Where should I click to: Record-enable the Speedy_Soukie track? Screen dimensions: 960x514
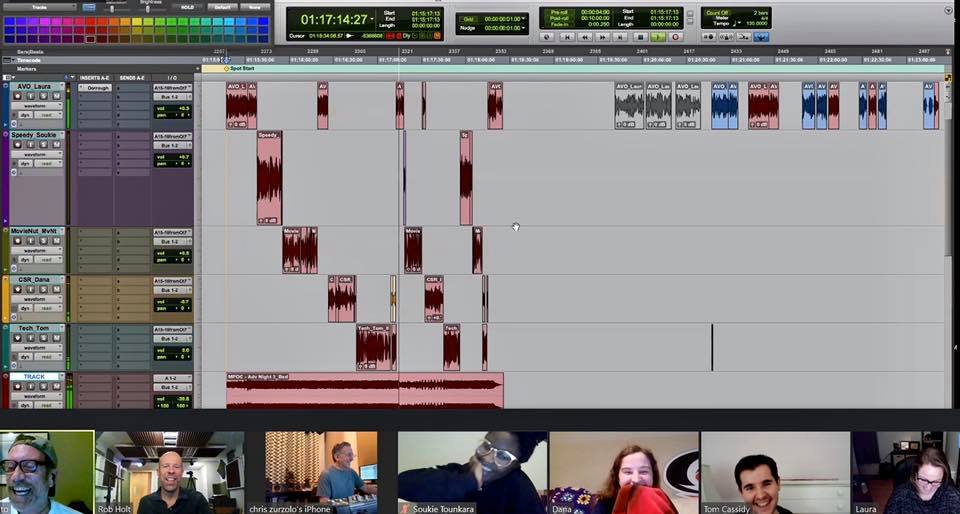pyautogui.click(x=17, y=144)
